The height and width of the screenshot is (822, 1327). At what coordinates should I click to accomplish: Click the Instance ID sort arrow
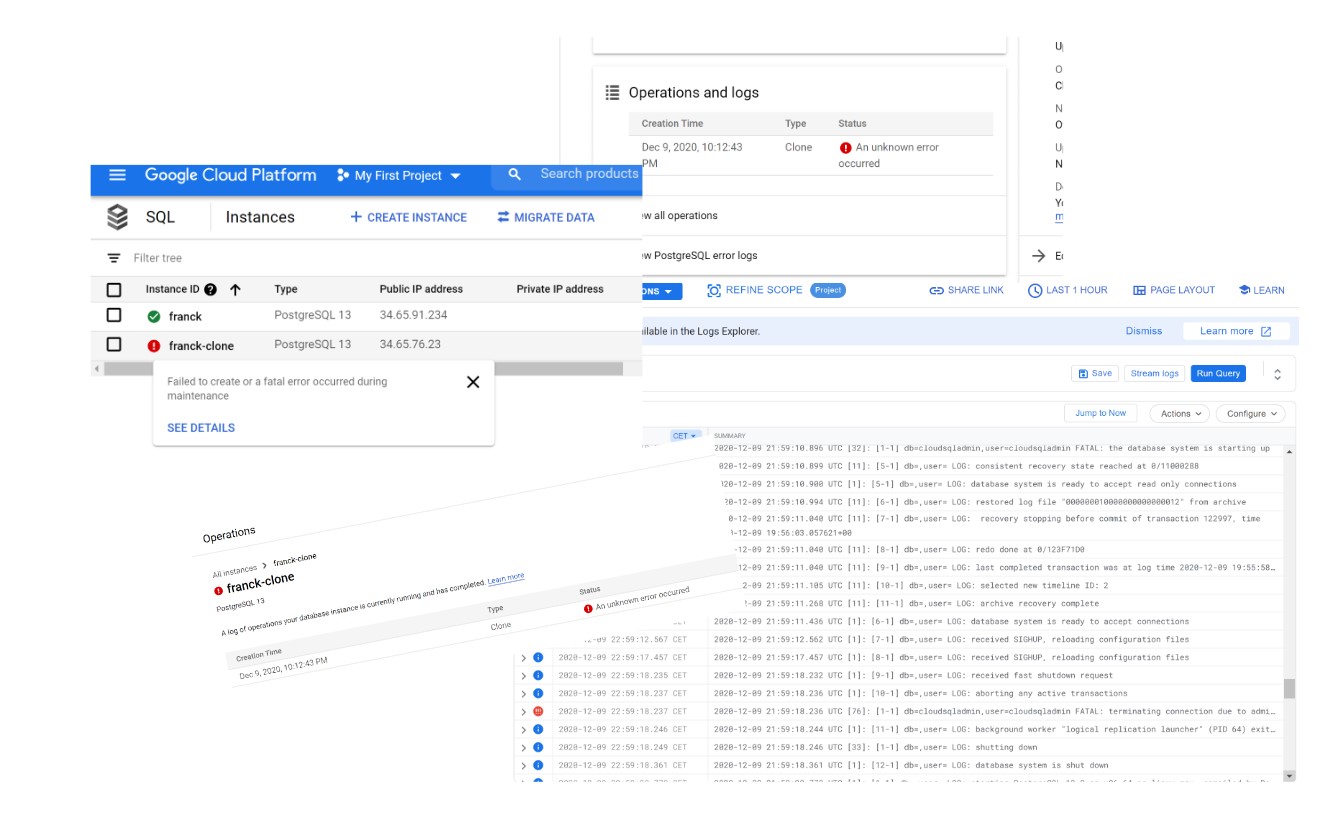click(235, 289)
